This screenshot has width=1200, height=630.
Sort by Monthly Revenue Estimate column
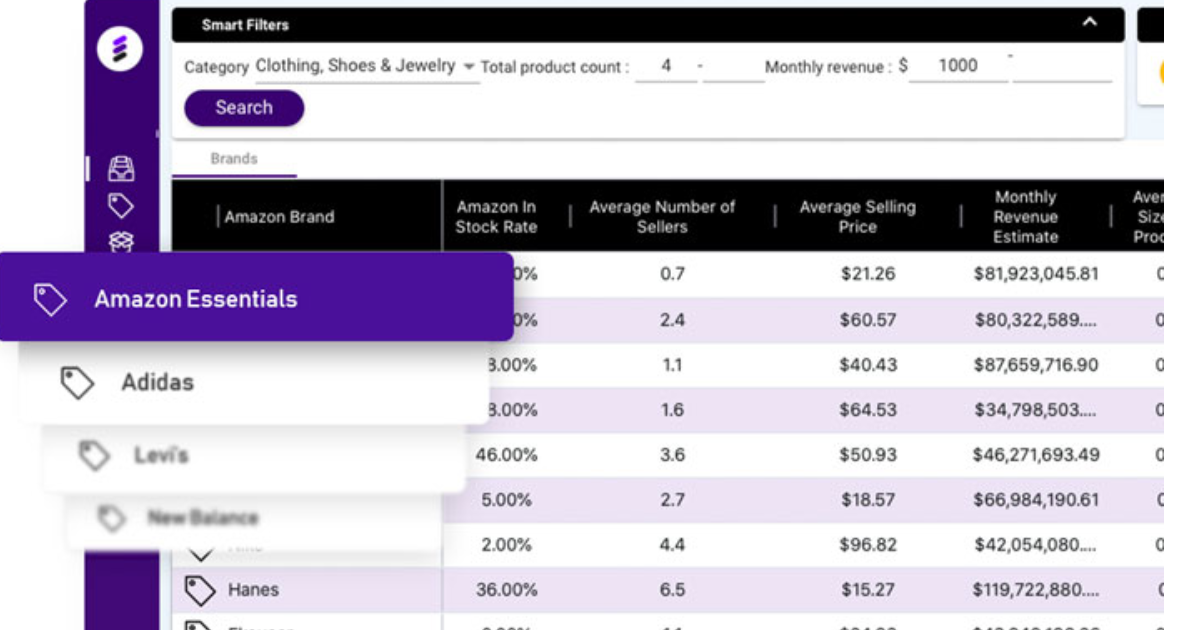[x=1025, y=217]
